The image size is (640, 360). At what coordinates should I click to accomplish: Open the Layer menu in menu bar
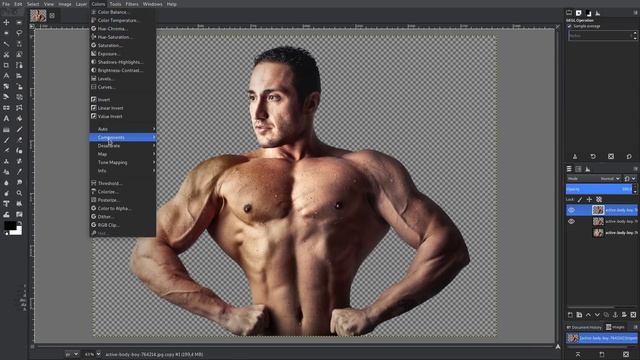[x=81, y=4]
